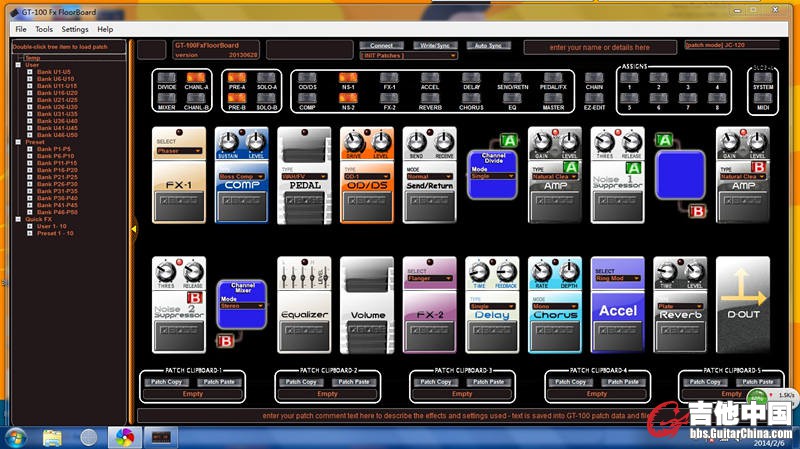Image resolution: width=800 pixels, height=449 pixels.
Task: Open the Windows Start menu
Action: 15,437
